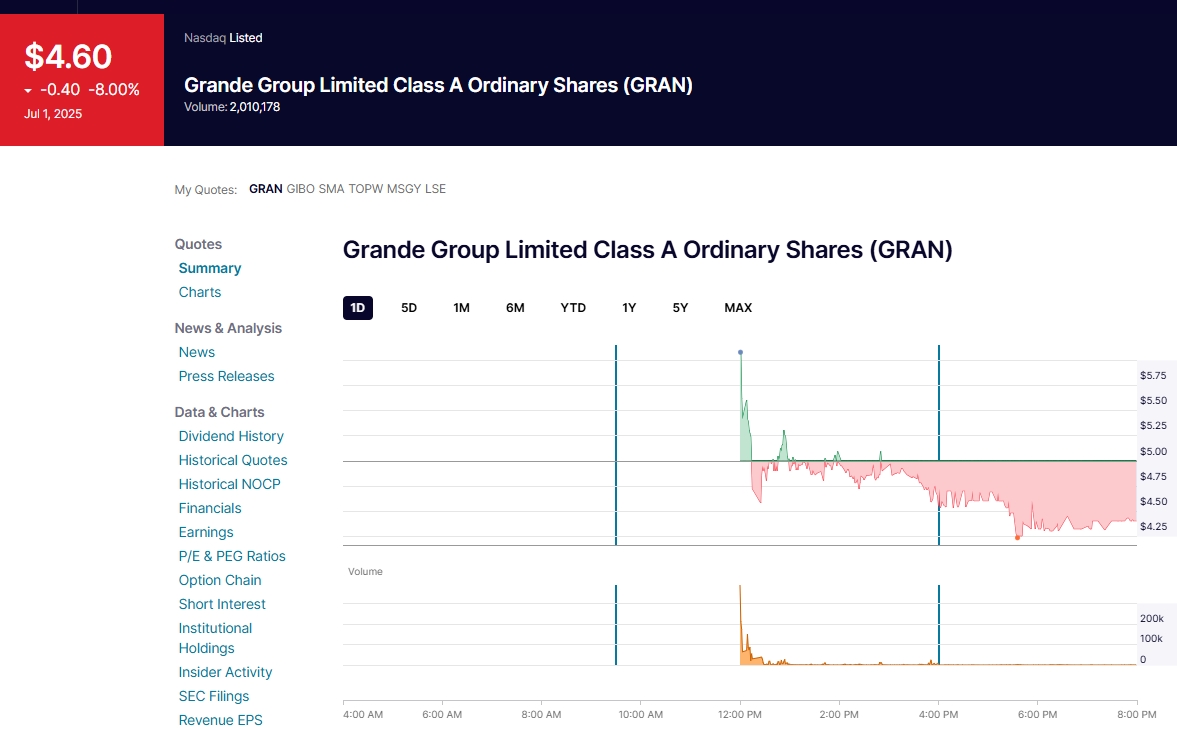Viewport: 1177px width, 729px height.
Task: Open the Charts sidebar link
Action: tap(200, 292)
